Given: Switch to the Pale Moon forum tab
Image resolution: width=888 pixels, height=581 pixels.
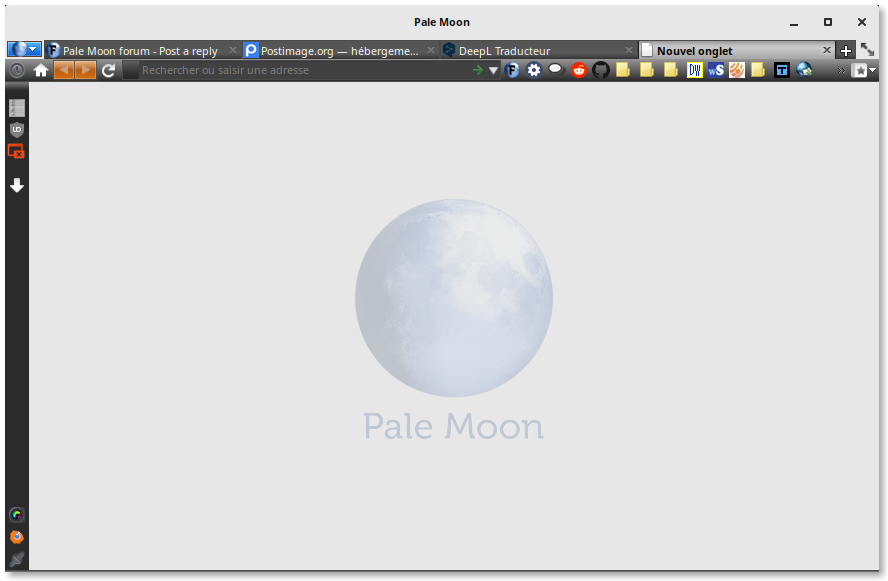Looking at the screenshot, I should pos(142,50).
